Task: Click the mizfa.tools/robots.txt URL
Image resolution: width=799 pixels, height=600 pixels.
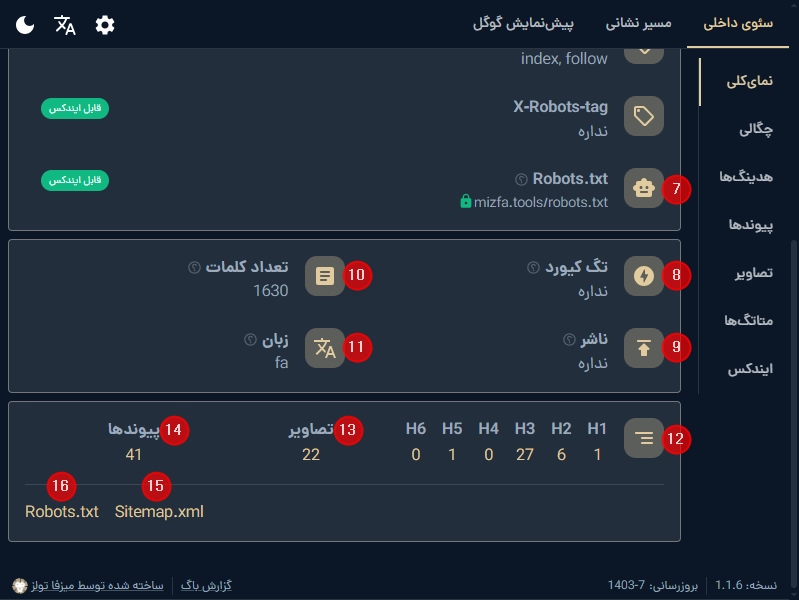Action: tap(540, 202)
